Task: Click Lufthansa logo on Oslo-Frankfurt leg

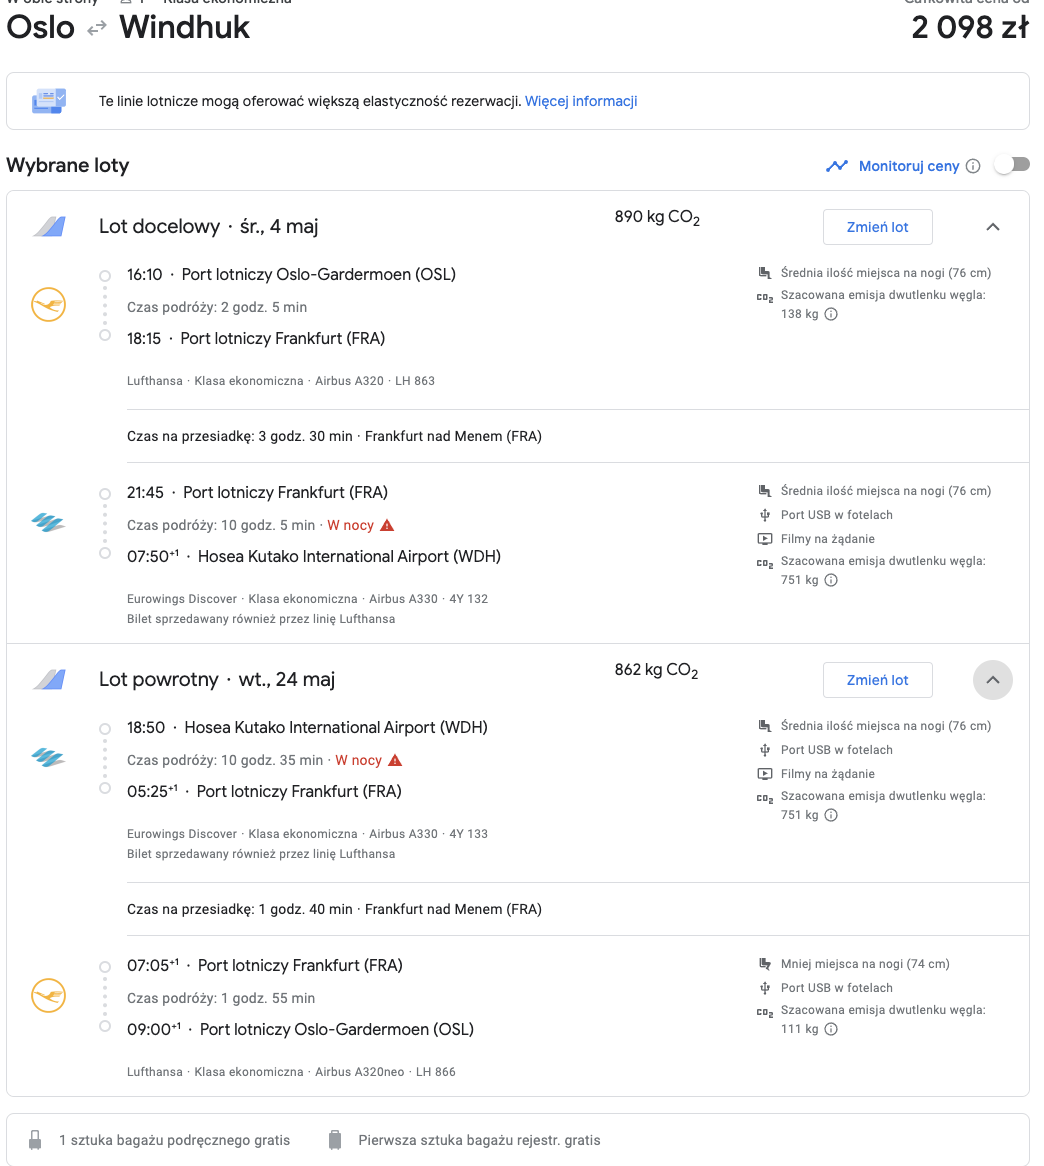Action: 48,305
